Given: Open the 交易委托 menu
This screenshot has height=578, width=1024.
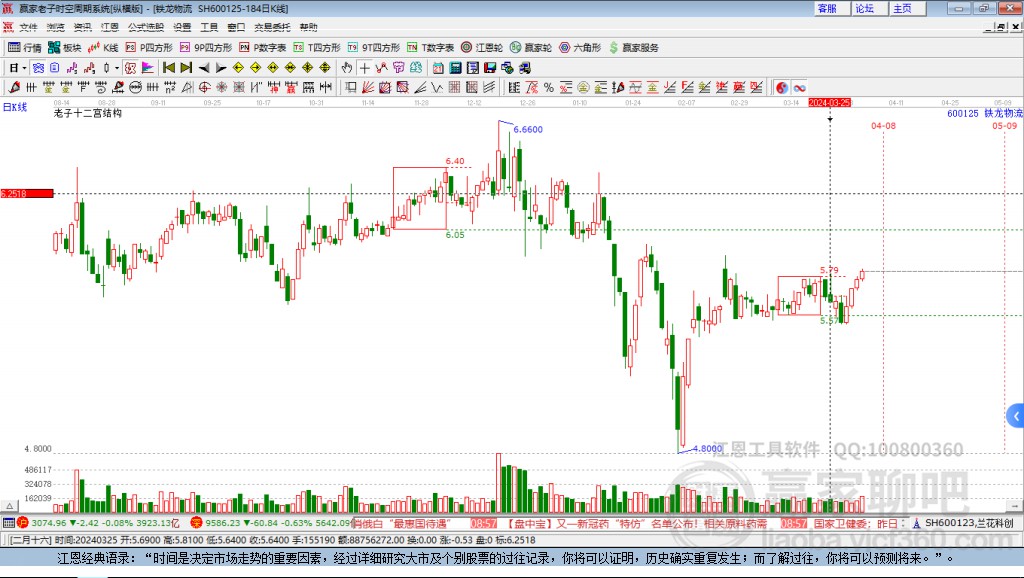Looking at the screenshot, I should pyautogui.click(x=272, y=27).
